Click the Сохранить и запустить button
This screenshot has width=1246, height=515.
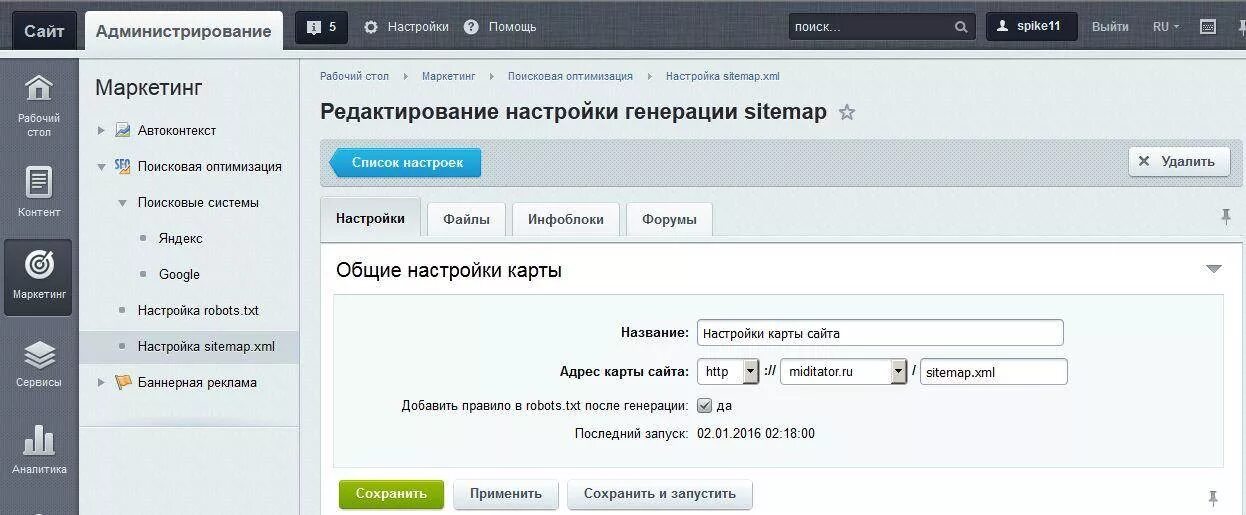pyautogui.click(x=660, y=493)
